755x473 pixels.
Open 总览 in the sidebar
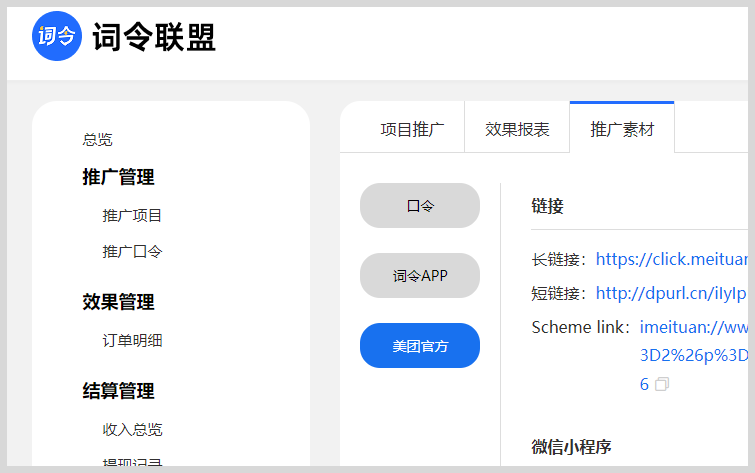pyautogui.click(x=97, y=140)
